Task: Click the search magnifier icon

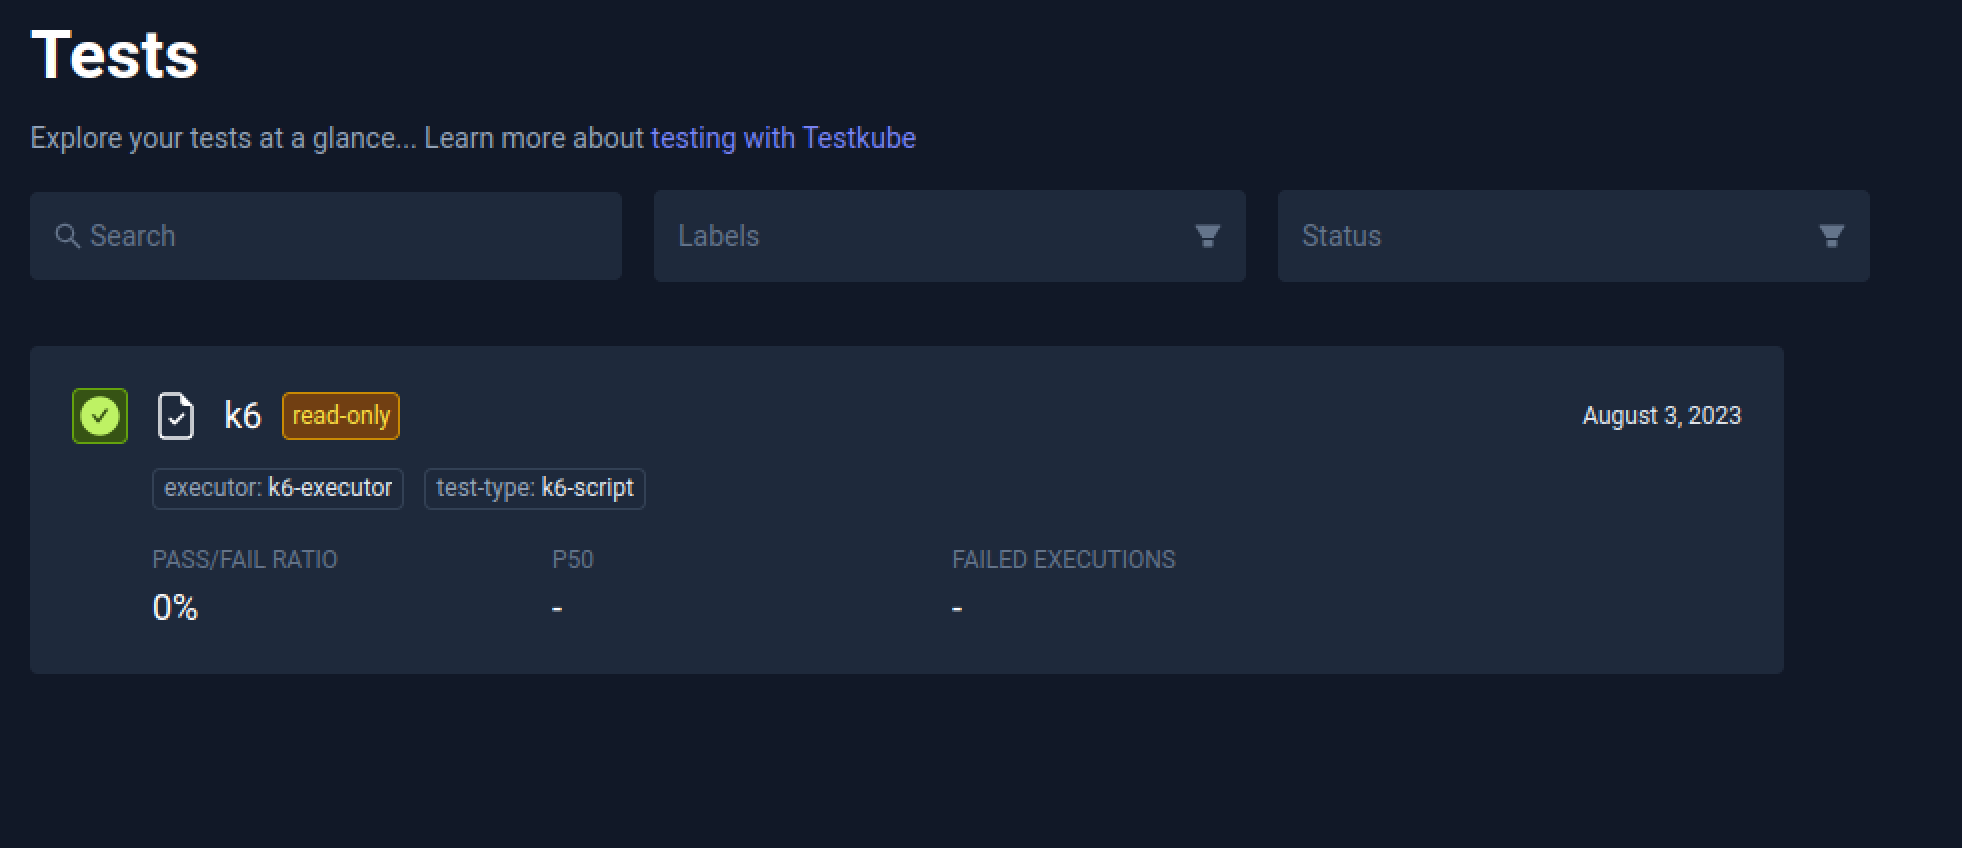Action: [69, 235]
